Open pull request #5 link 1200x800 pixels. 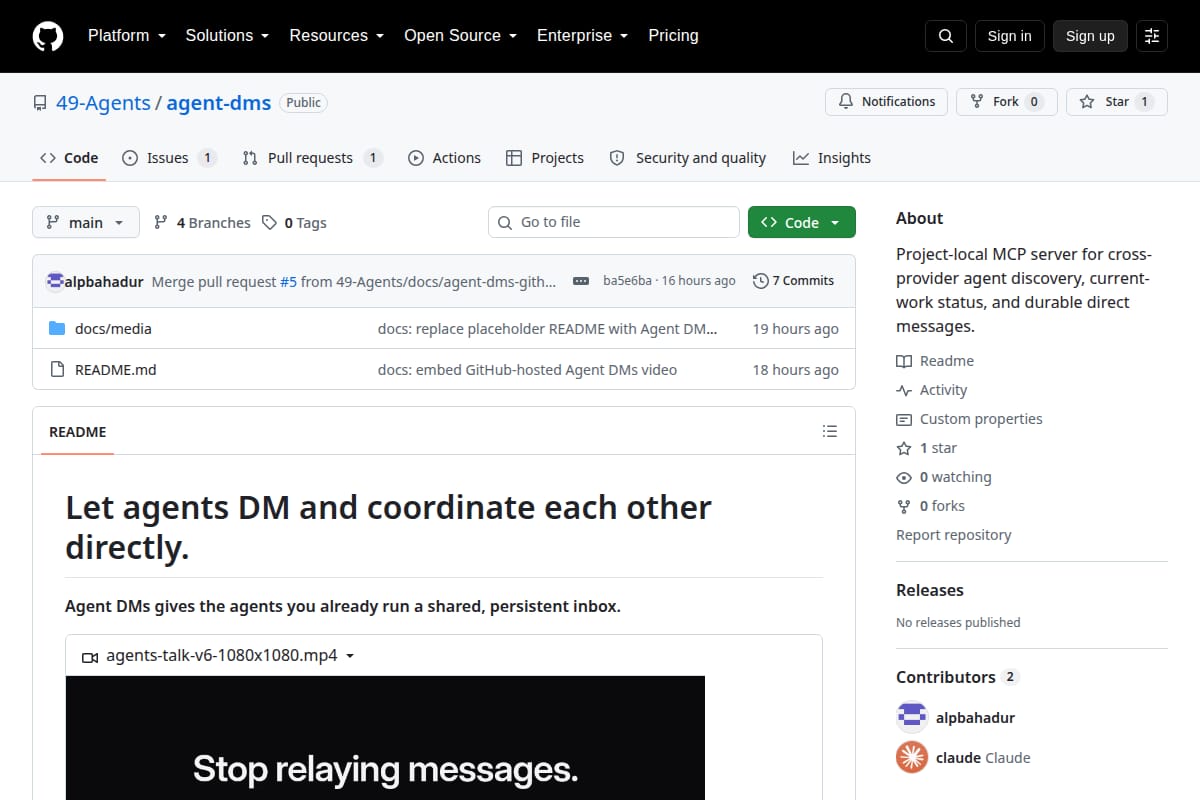(x=288, y=281)
